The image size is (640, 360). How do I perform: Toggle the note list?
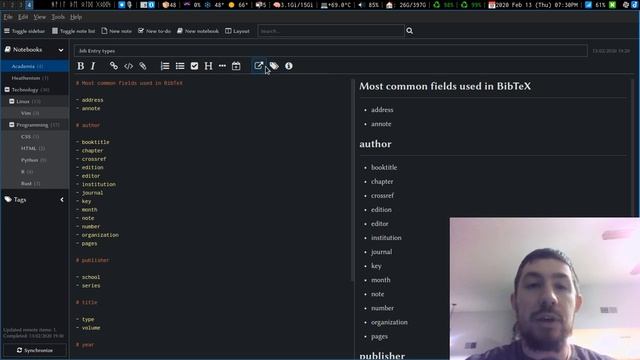pyautogui.click(x=73, y=31)
